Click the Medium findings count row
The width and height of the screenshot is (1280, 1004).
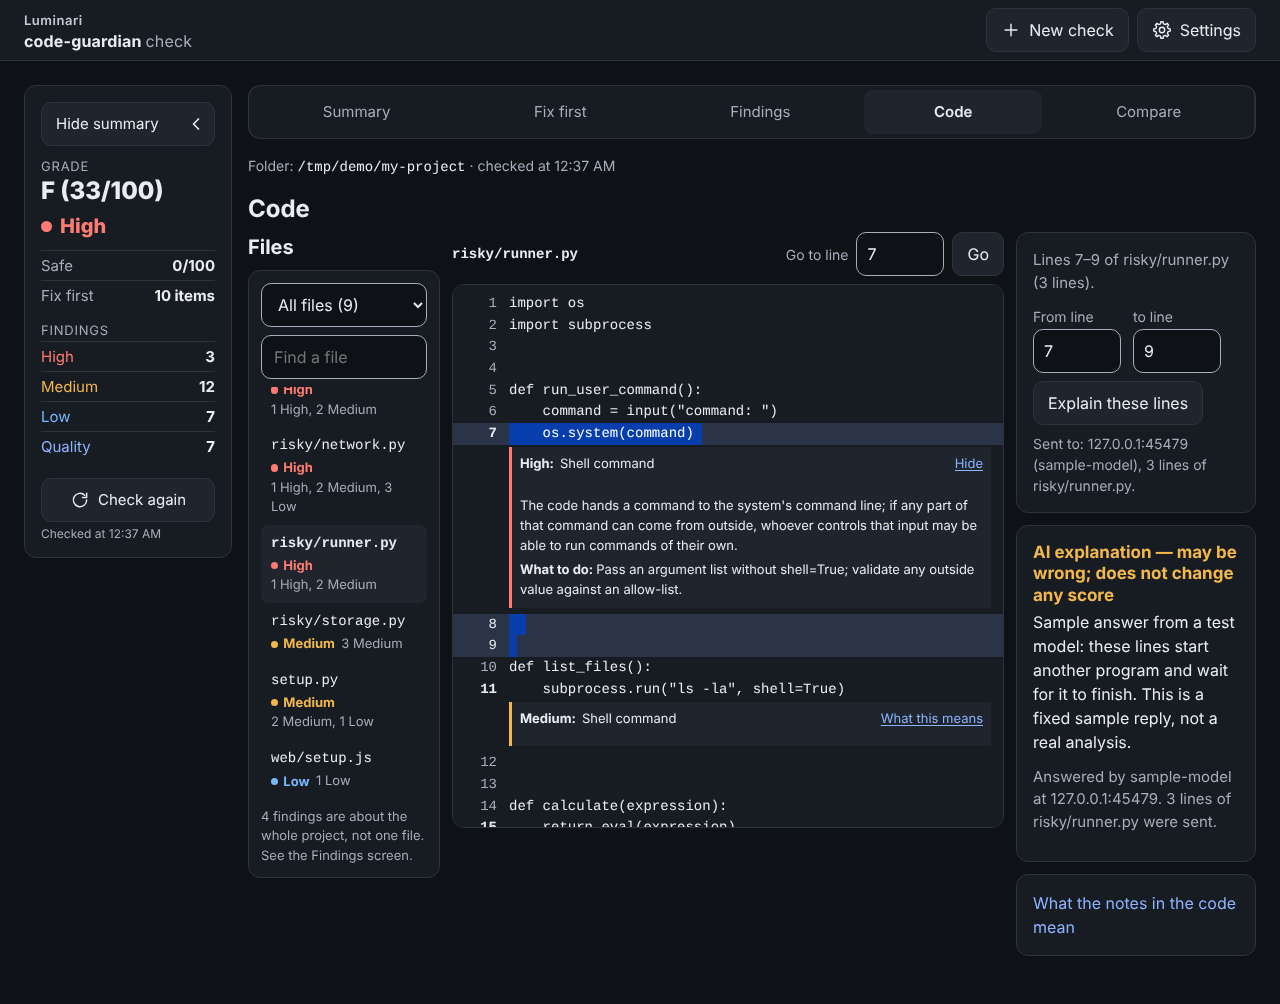point(128,387)
